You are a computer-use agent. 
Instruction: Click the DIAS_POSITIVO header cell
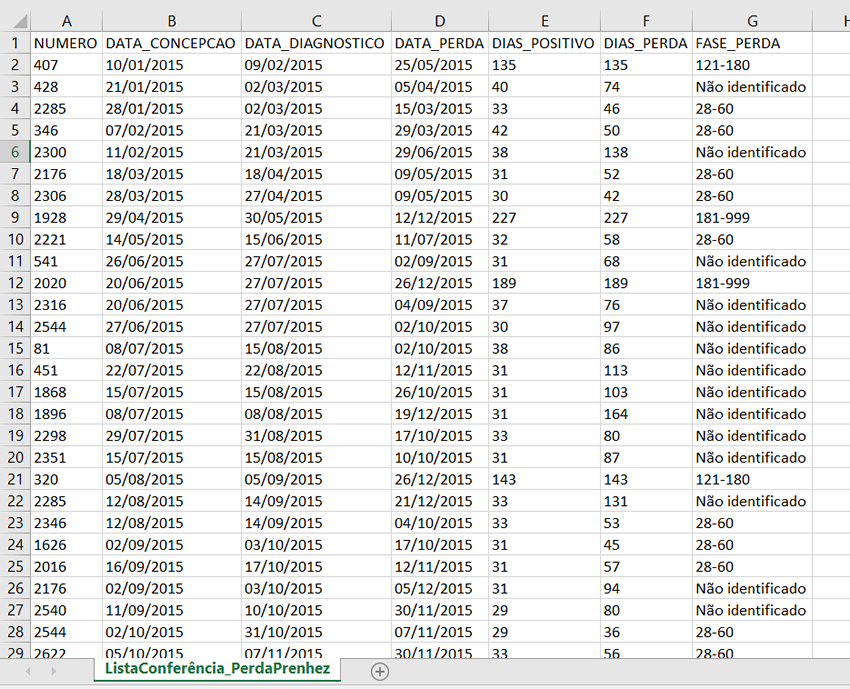544,43
